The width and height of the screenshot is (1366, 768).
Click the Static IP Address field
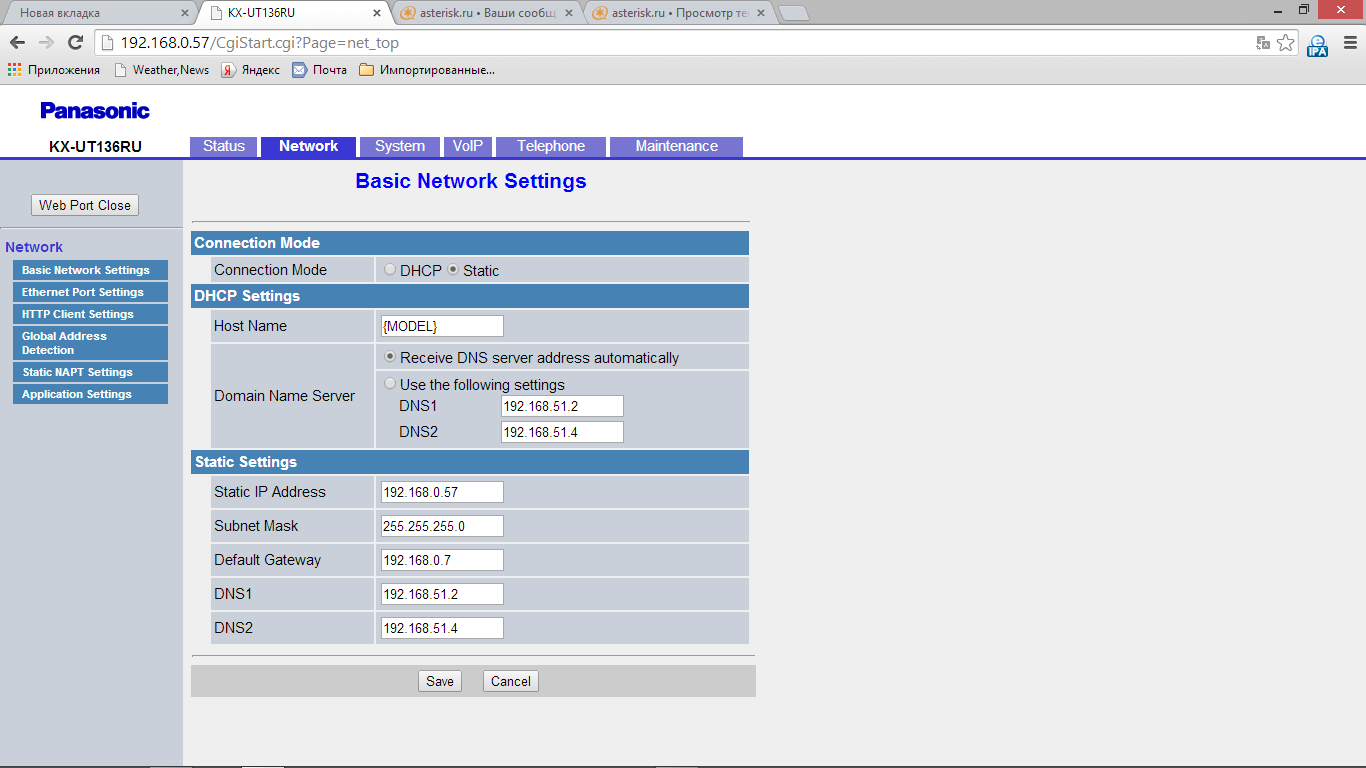coord(442,492)
